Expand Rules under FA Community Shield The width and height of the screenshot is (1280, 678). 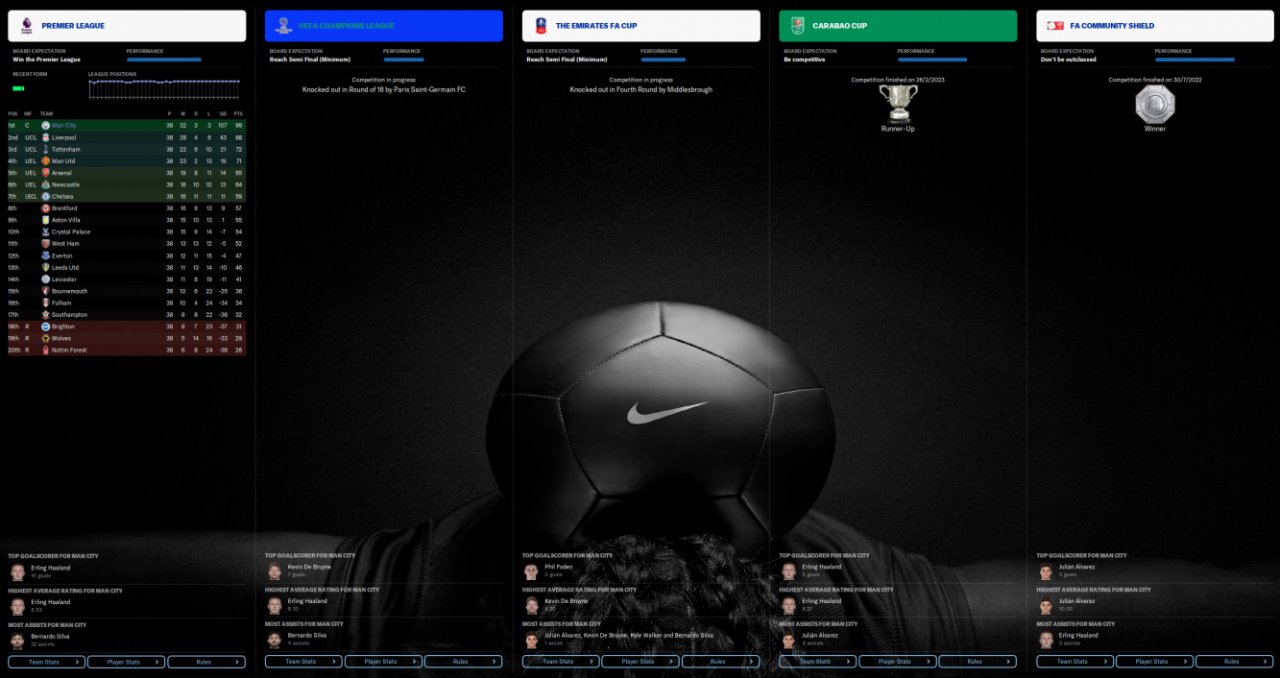point(1234,661)
